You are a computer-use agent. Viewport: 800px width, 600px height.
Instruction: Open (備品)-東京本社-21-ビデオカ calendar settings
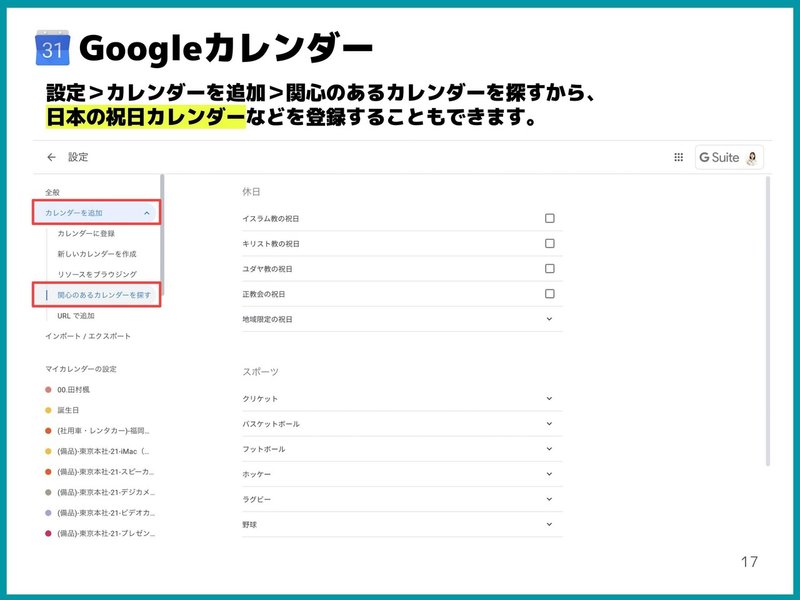pyautogui.click(x=106, y=513)
